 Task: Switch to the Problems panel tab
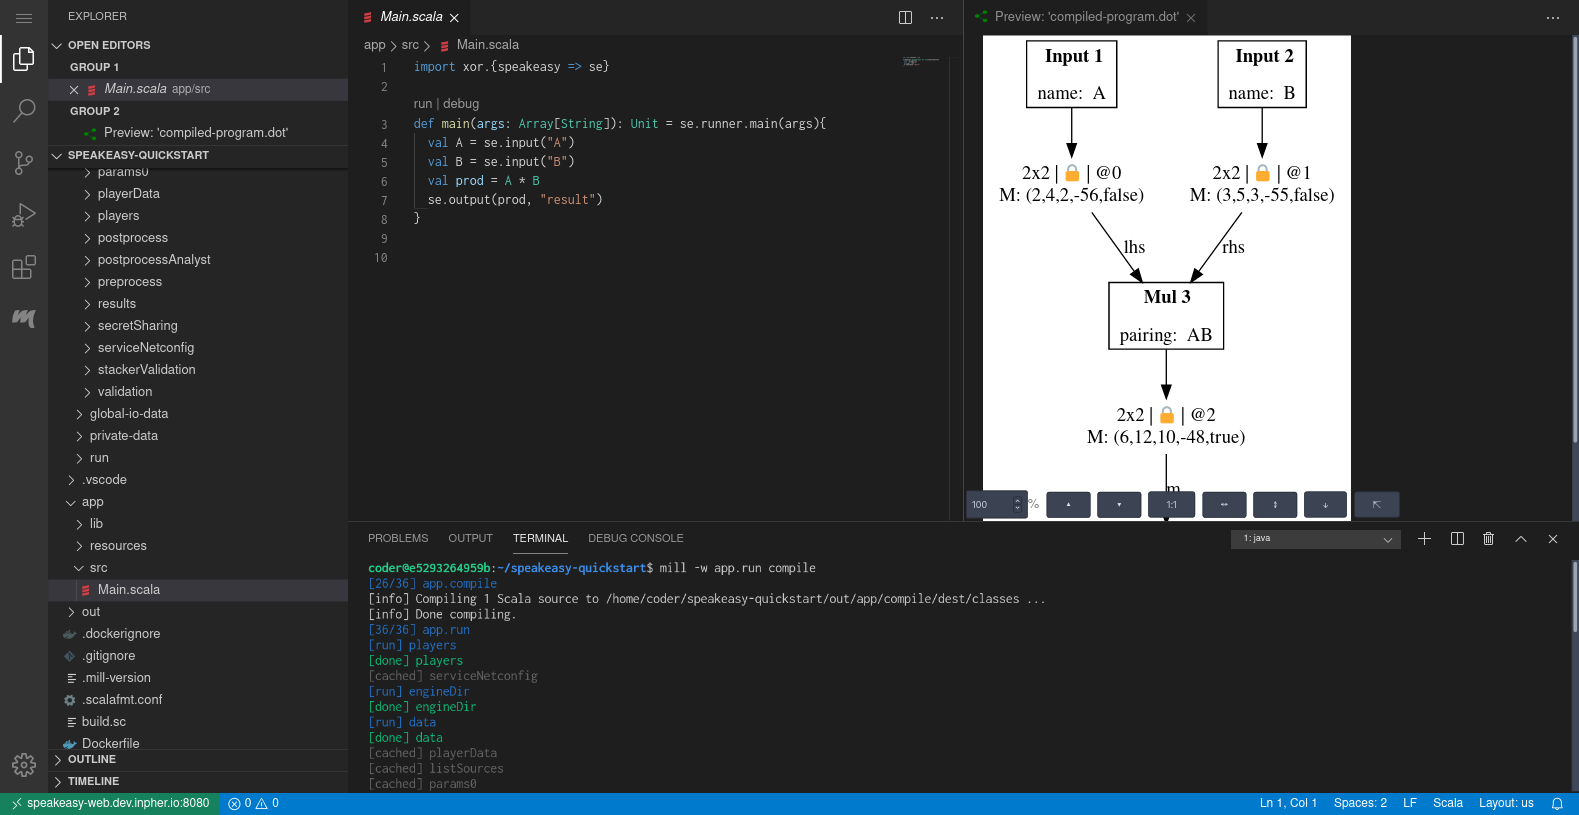tap(398, 539)
